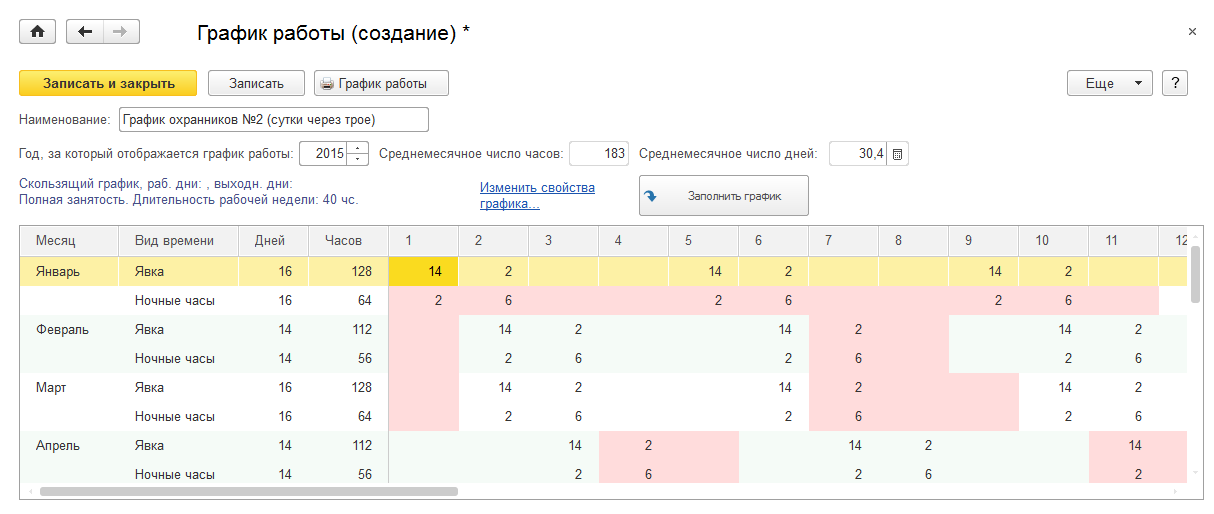Screen dimensions: 1214x514
Task: Click the Home icon button
Action: tap(38, 32)
